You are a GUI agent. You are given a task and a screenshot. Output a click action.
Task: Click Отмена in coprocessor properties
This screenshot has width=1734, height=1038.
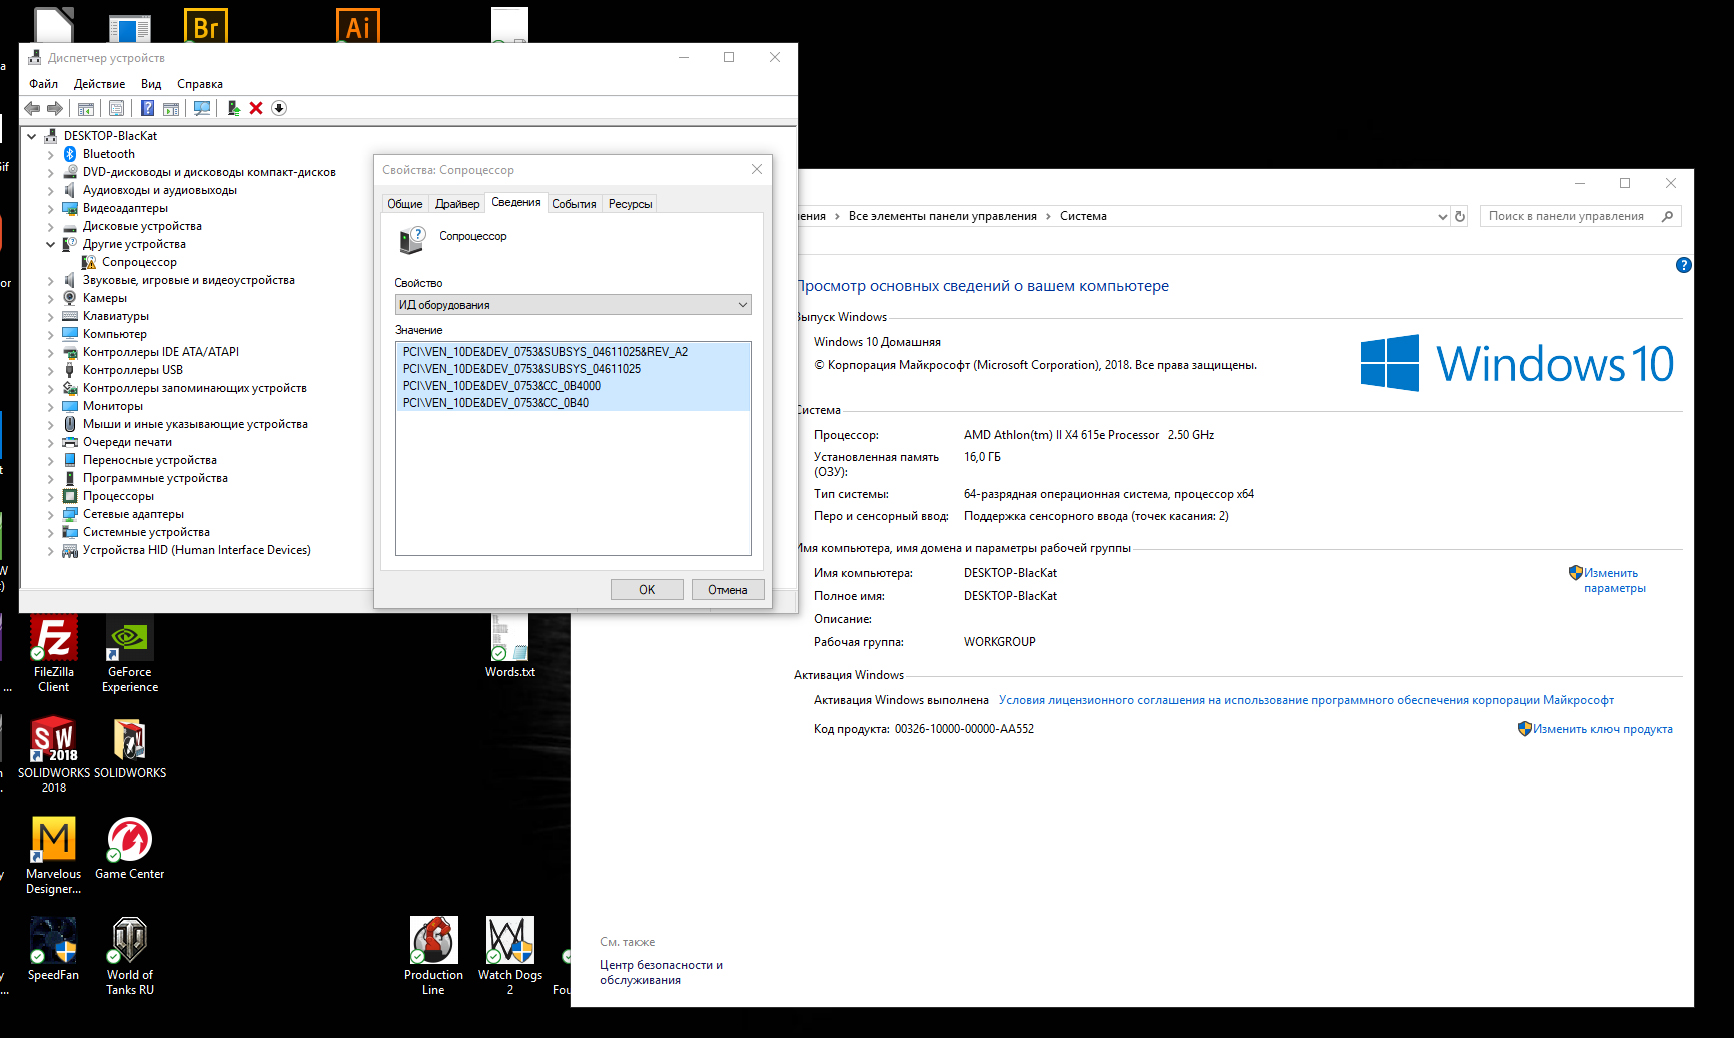pos(728,590)
